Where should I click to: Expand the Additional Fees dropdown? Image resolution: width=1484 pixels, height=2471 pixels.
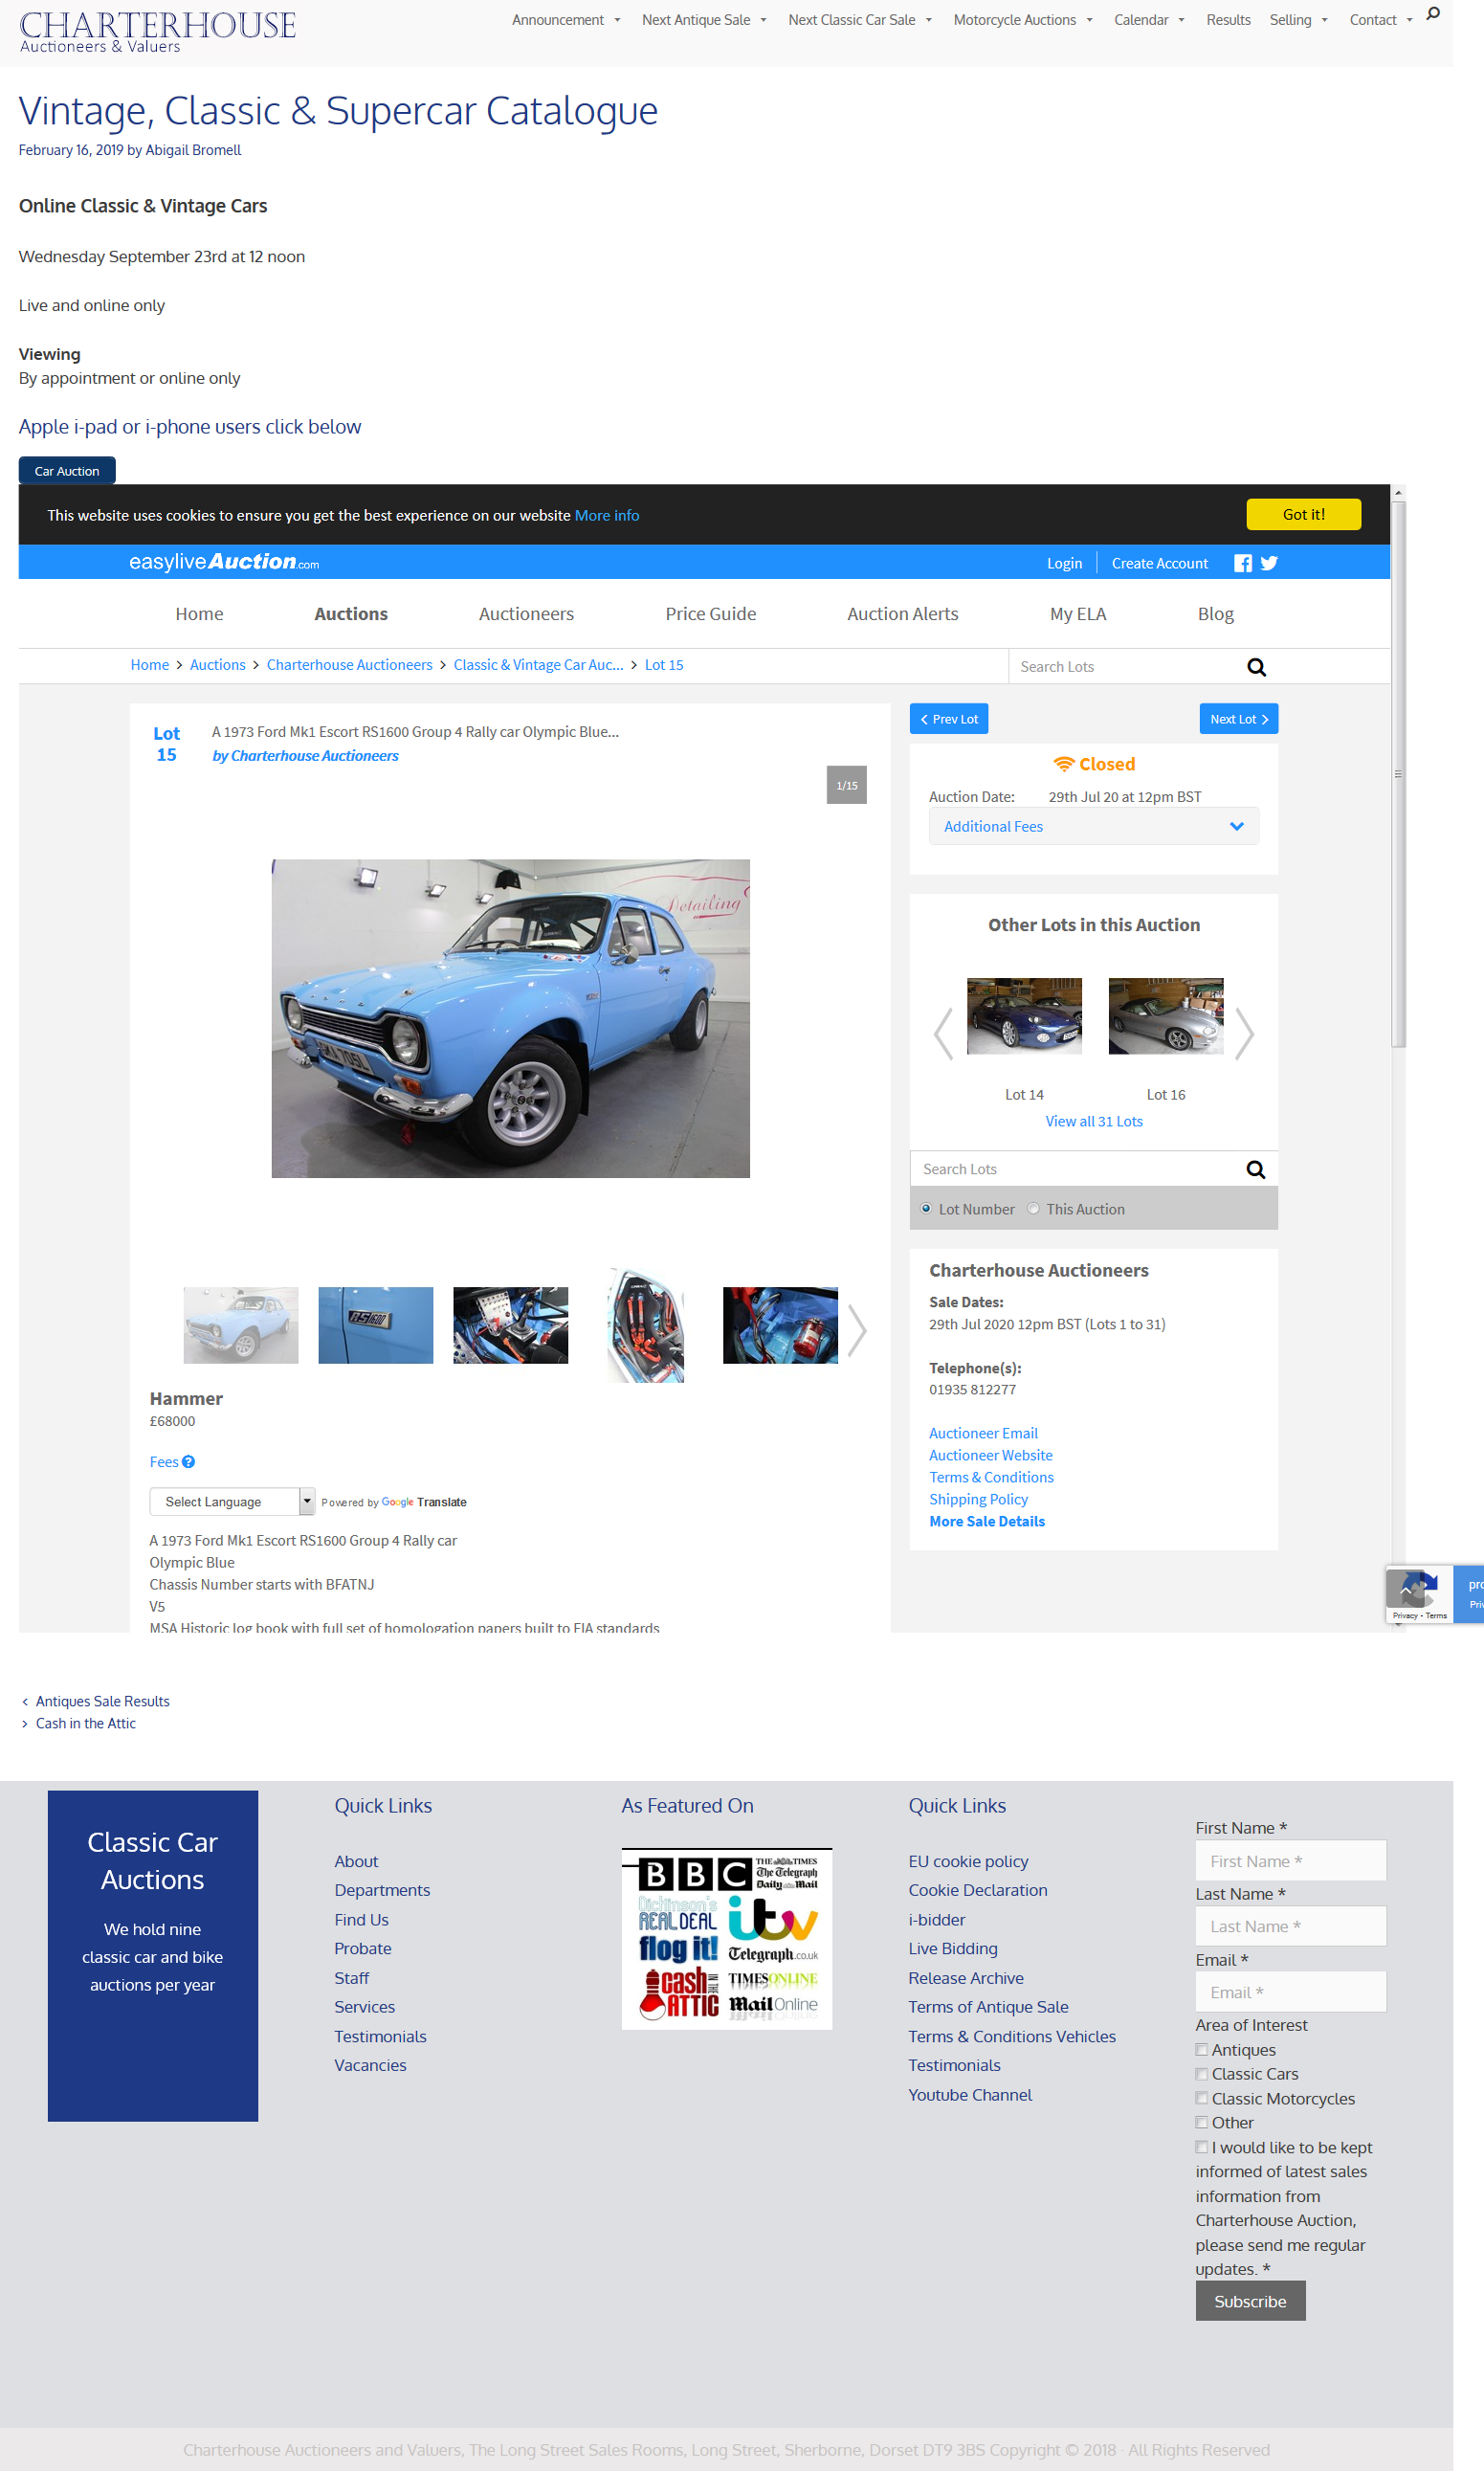tap(1094, 827)
